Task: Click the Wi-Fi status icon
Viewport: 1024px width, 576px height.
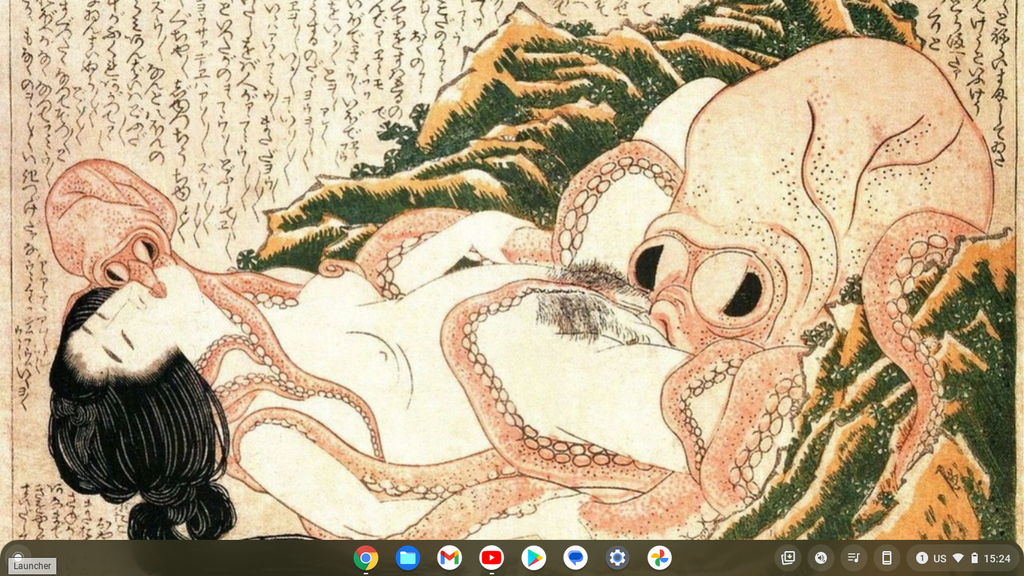Action: 958,558
